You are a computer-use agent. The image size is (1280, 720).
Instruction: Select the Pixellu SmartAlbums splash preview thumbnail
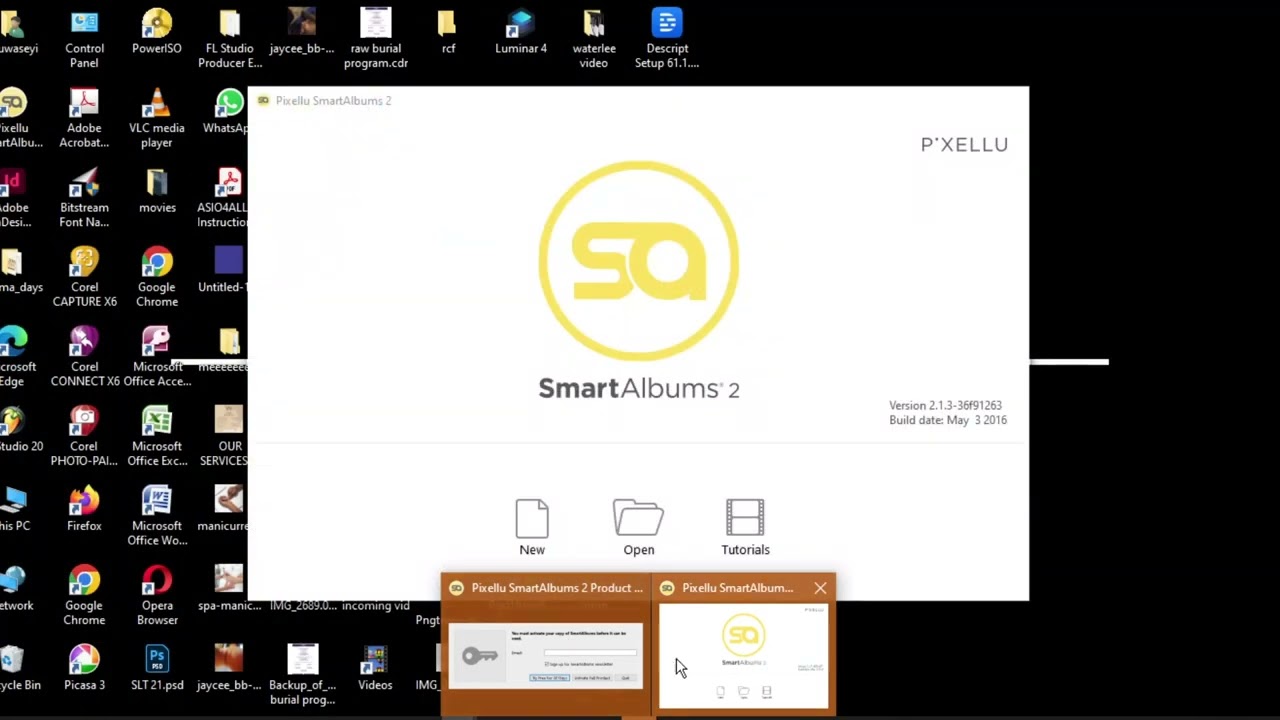[743, 655]
